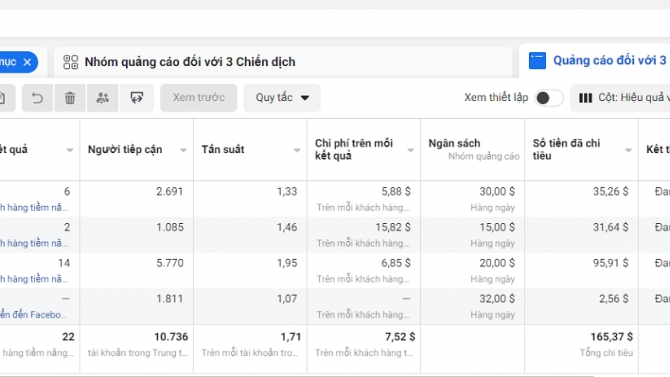Remove the selected filter chip X

[x=27, y=62]
